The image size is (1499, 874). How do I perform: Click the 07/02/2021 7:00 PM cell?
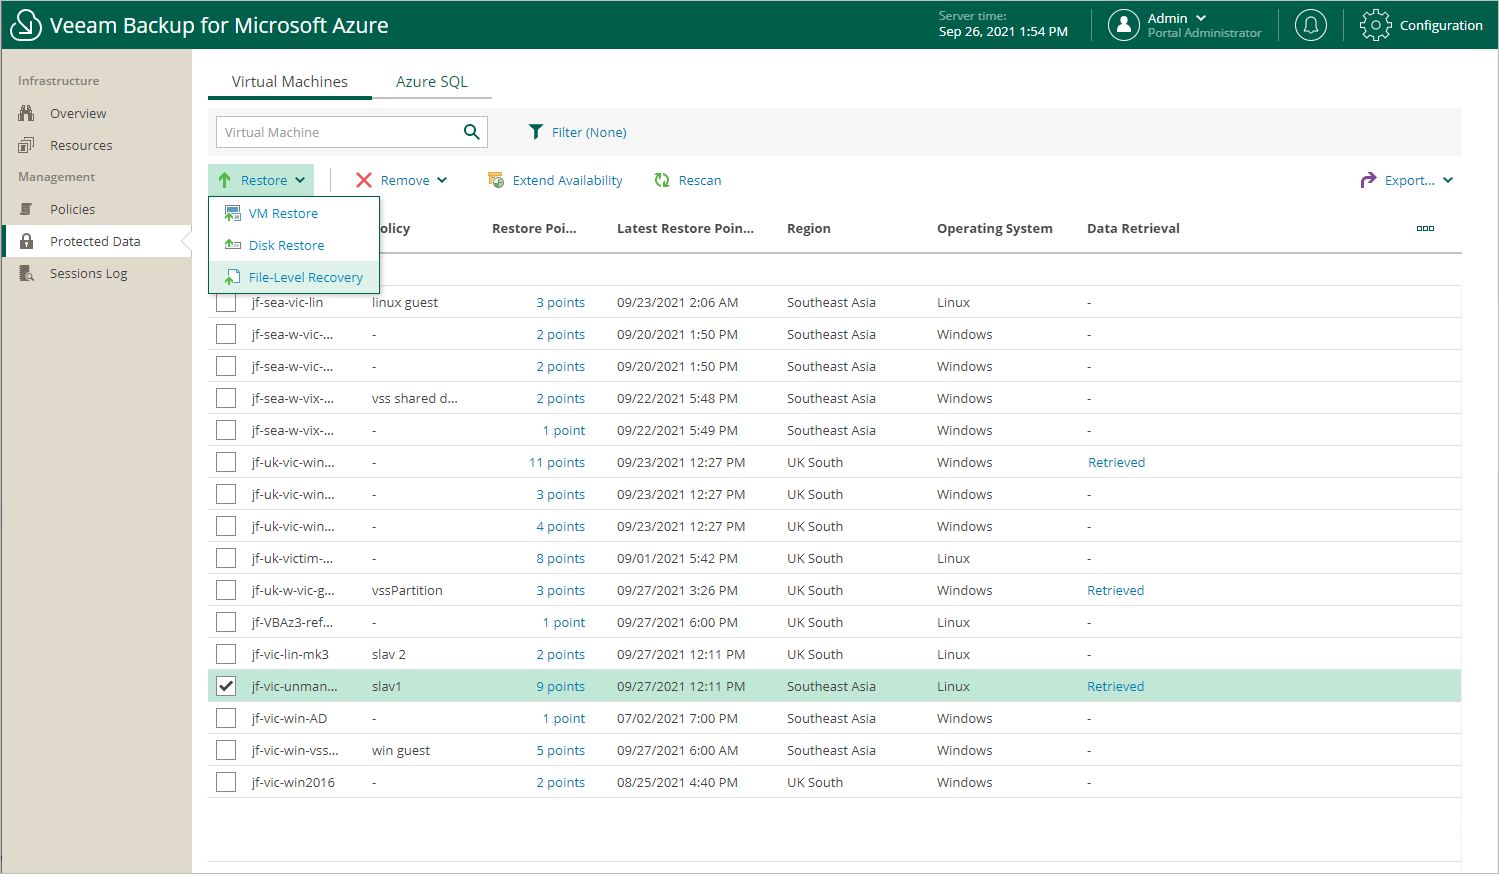[x=677, y=718]
